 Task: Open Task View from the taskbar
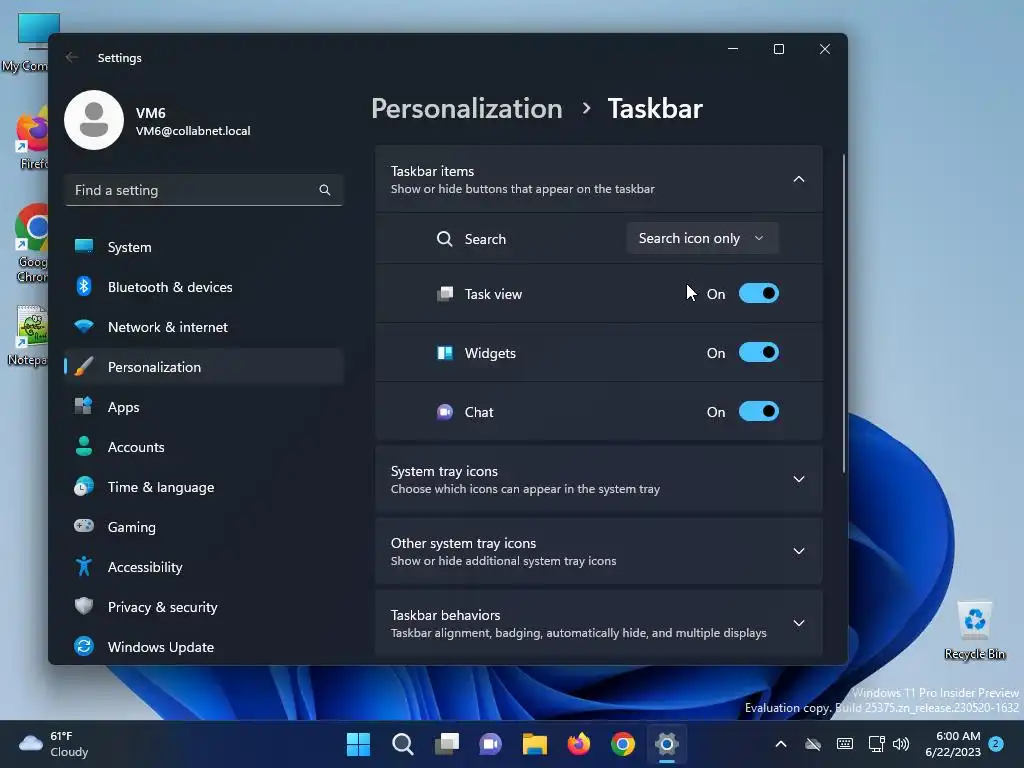(x=447, y=744)
